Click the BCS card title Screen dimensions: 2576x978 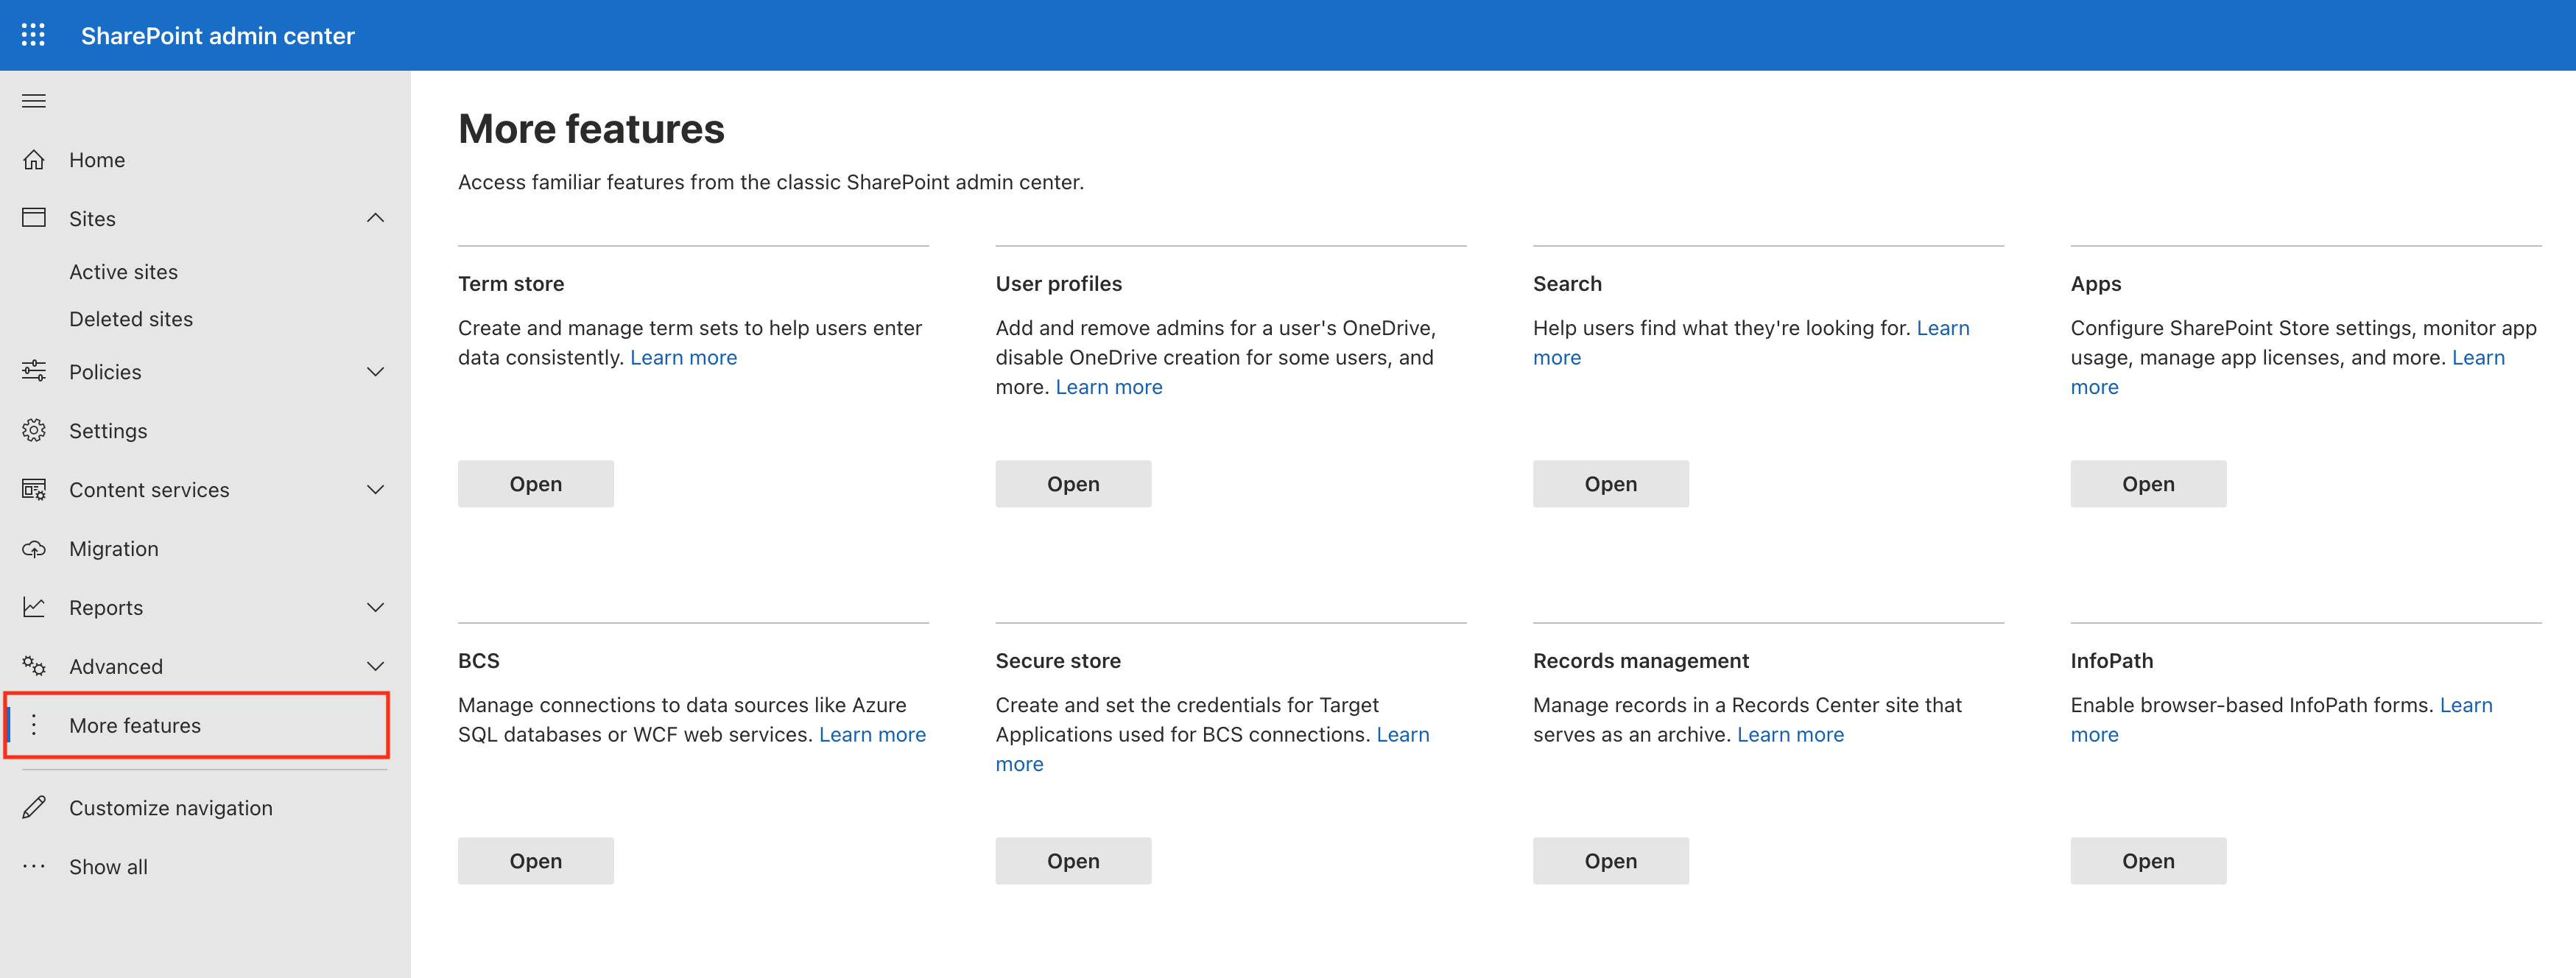[478, 661]
